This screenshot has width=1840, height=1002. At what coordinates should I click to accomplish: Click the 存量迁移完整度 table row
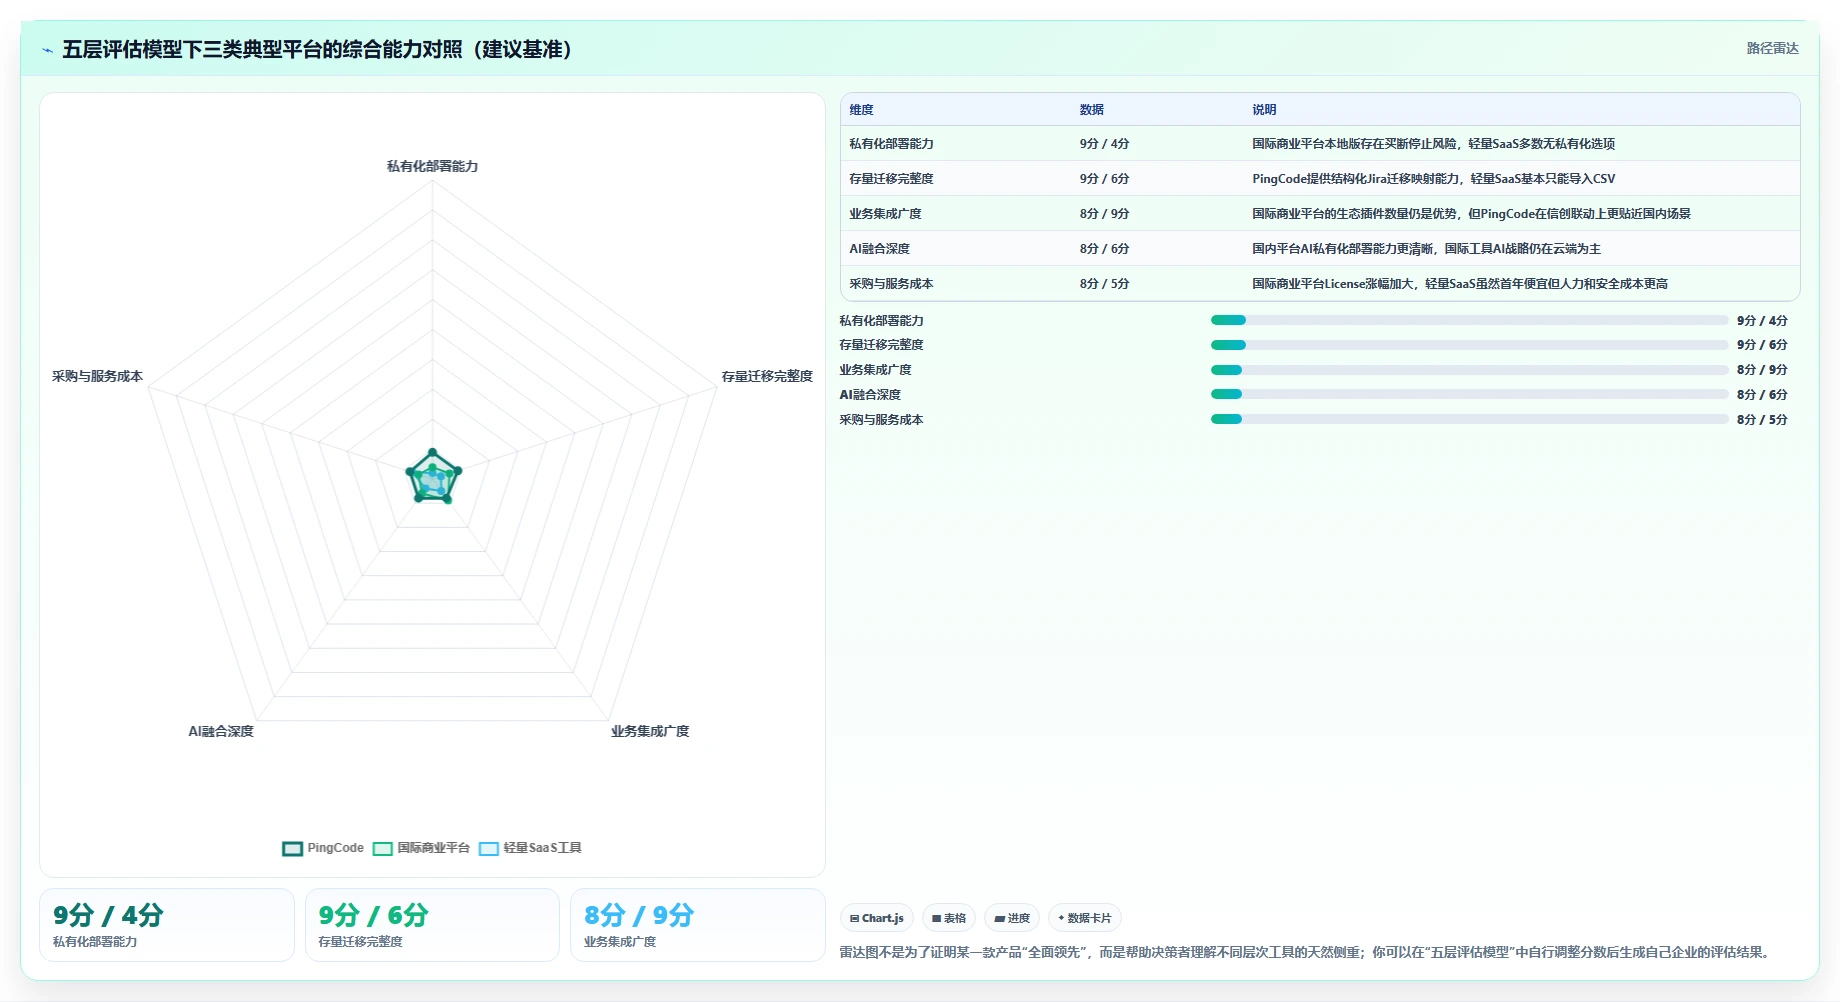[x=1320, y=178]
